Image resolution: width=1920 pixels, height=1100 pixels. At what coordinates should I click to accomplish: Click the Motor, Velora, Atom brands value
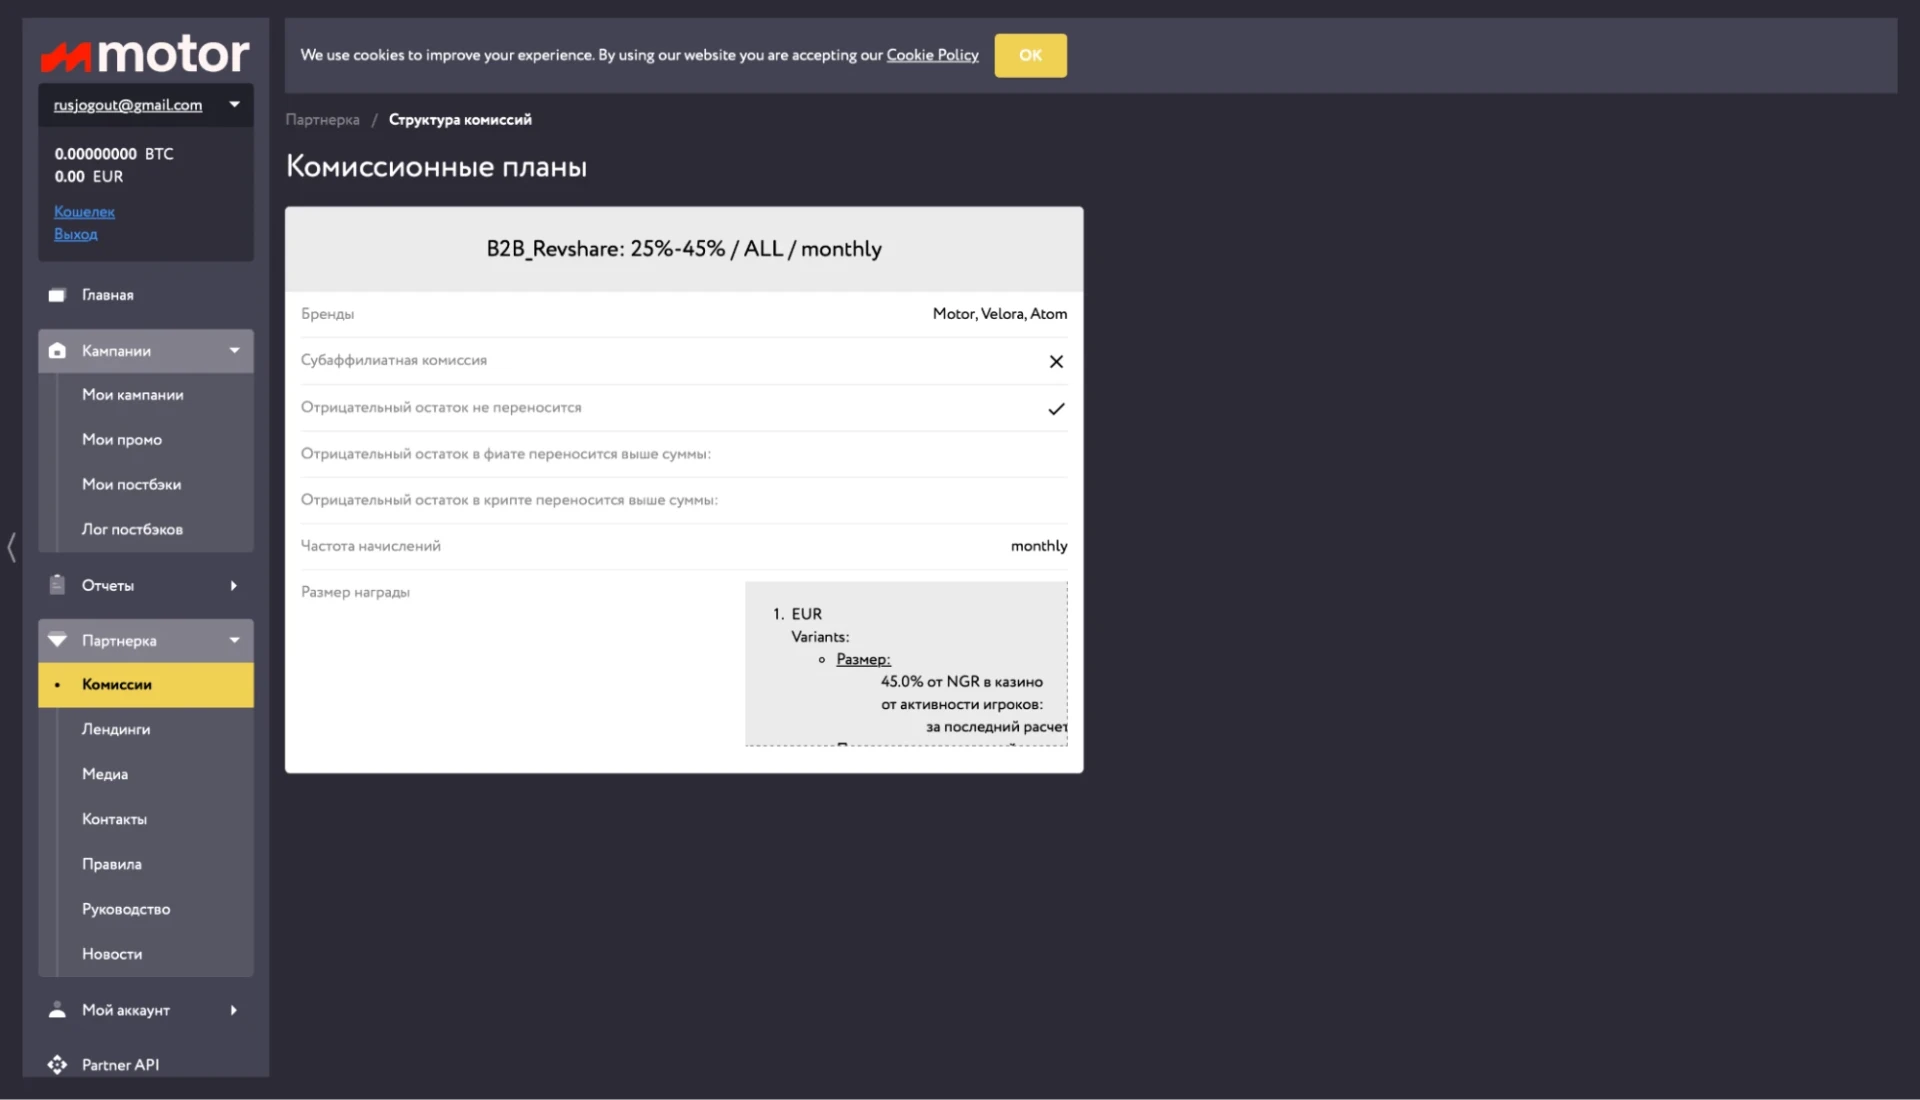1000,314
